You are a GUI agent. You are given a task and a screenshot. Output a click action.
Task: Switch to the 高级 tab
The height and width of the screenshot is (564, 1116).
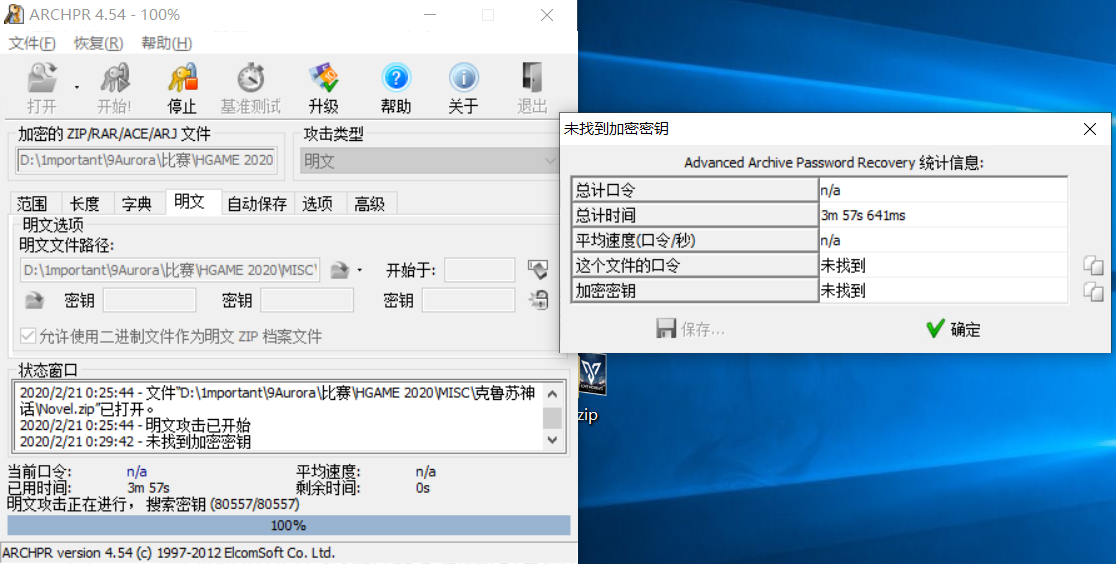point(369,204)
